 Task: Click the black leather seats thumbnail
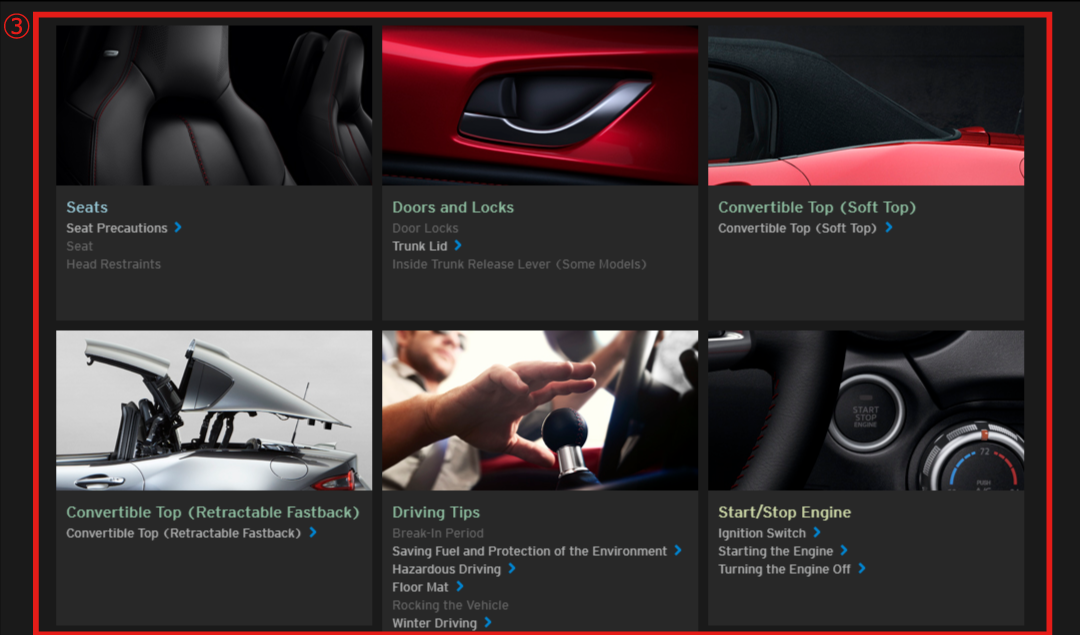pyautogui.click(x=214, y=105)
